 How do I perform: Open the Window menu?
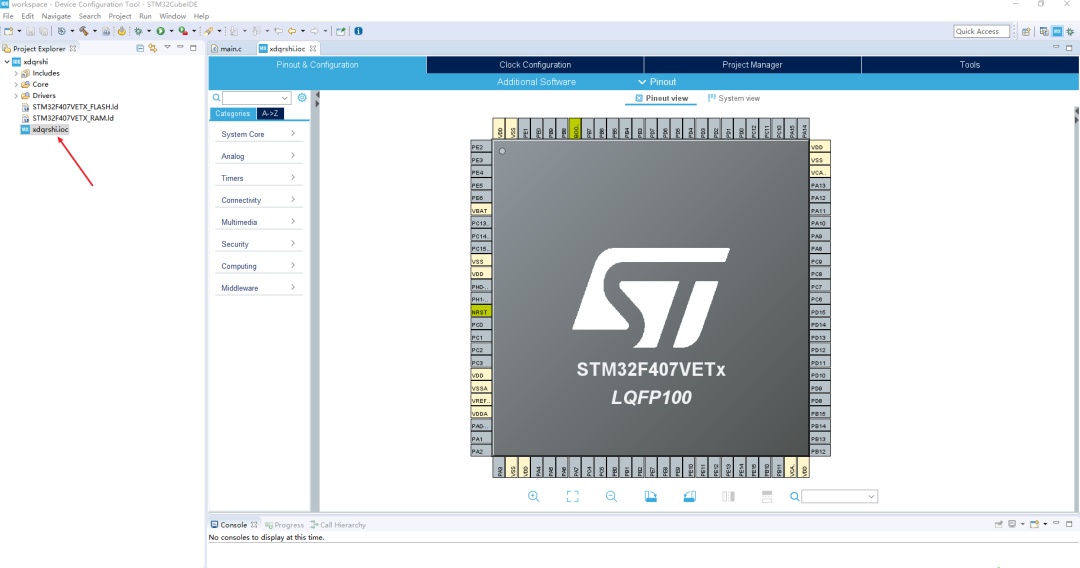pos(172,16)
